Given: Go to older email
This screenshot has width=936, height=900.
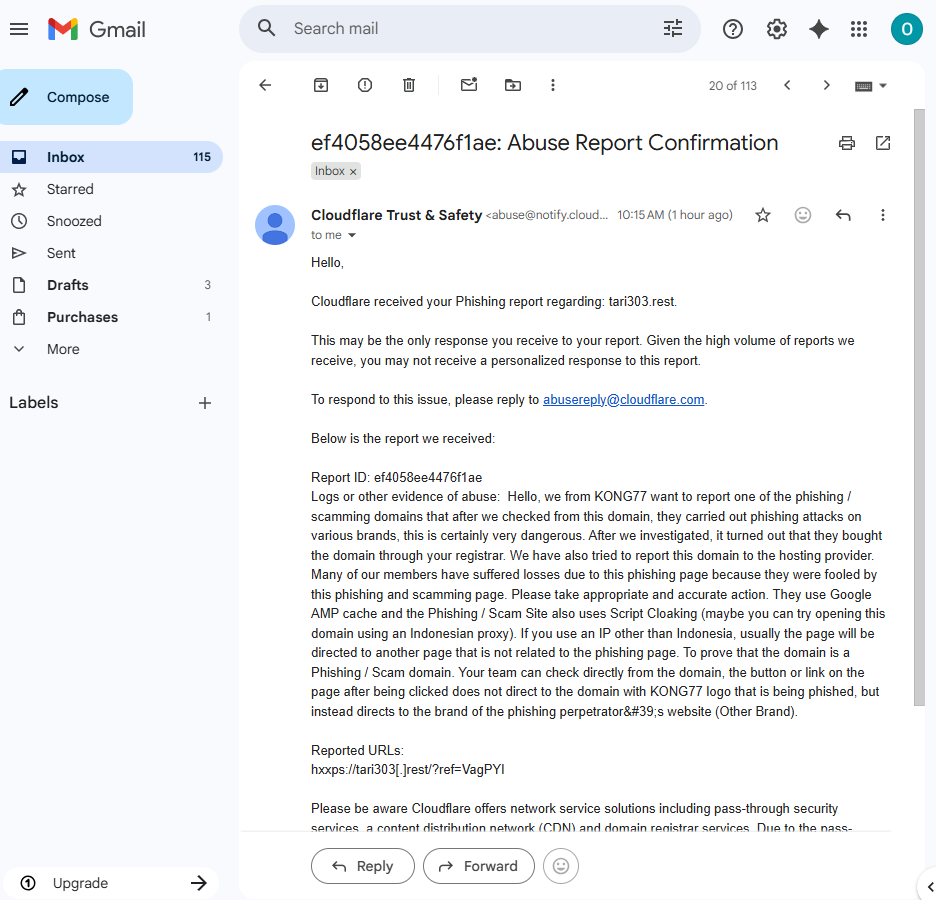Looking at the screenshot, I should [x=827, y=85].
